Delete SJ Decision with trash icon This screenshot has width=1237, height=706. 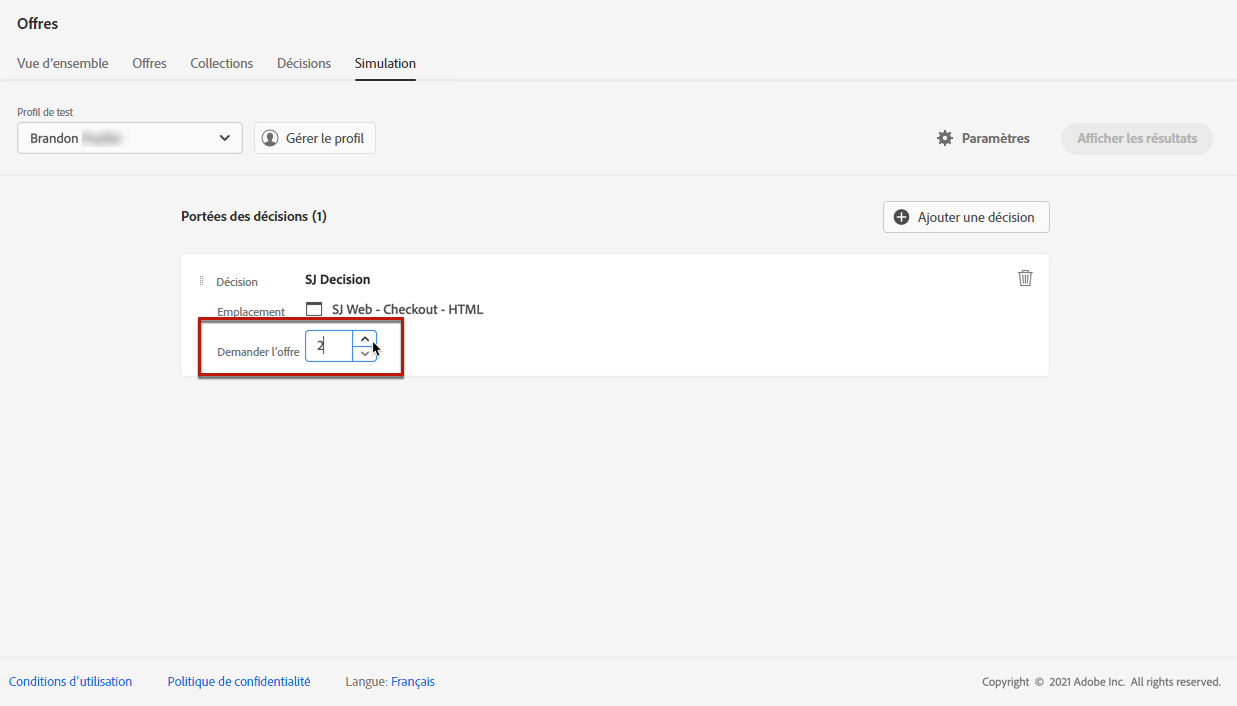(1025, 278)
